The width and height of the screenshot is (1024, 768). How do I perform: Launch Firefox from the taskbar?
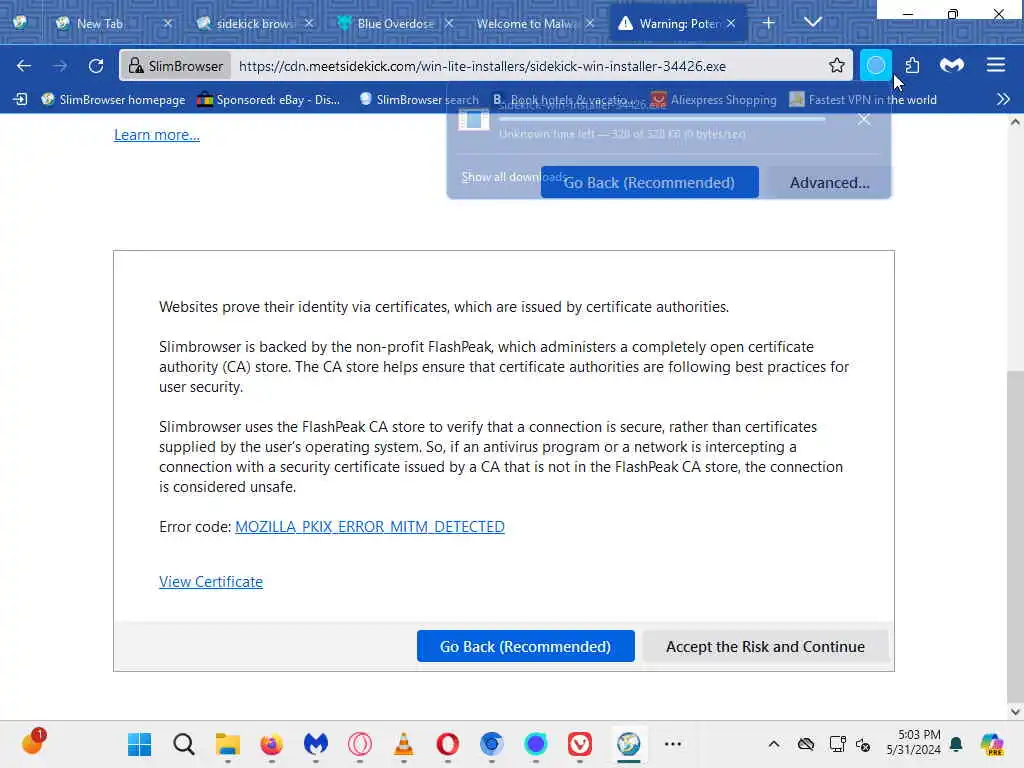tap(272, 744)
